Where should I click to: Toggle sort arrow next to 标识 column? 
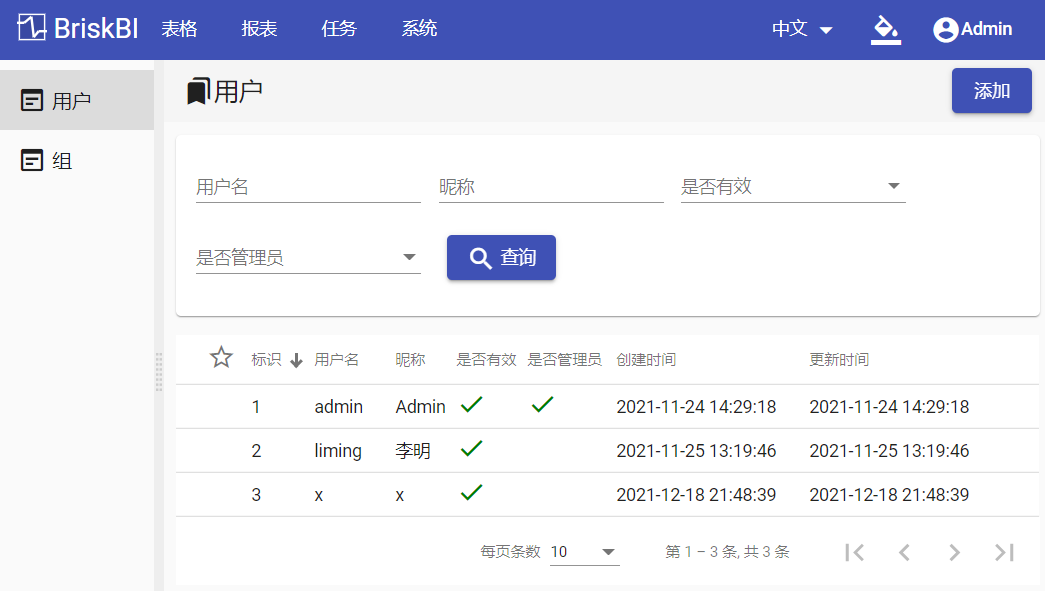pos(297,360)
